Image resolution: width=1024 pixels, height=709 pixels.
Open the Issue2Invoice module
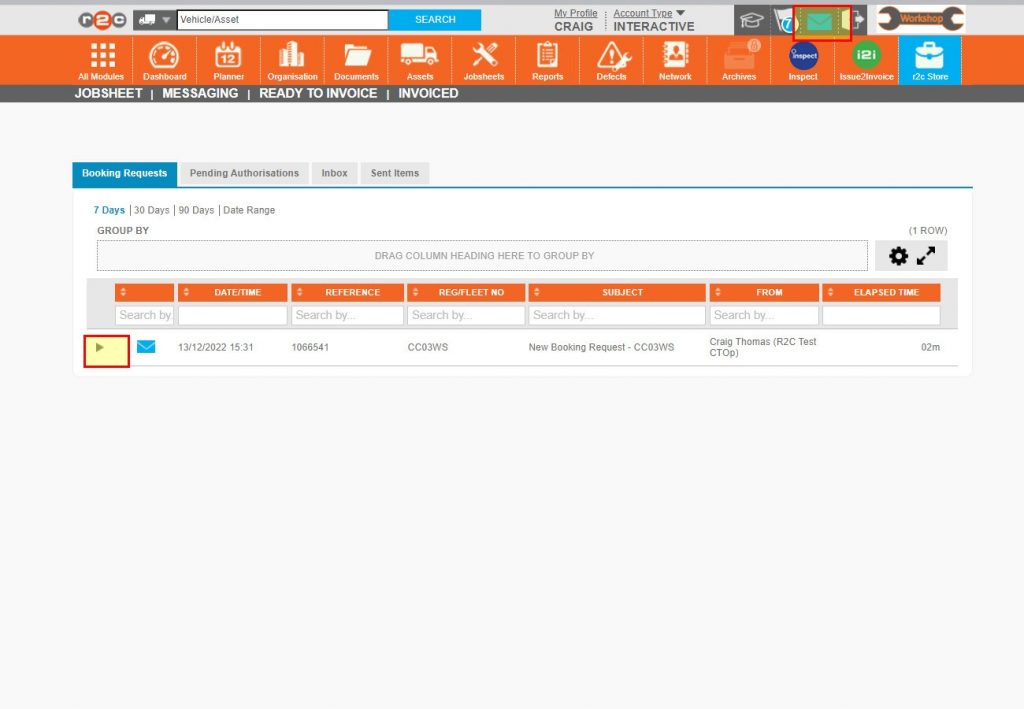(866, 58)
